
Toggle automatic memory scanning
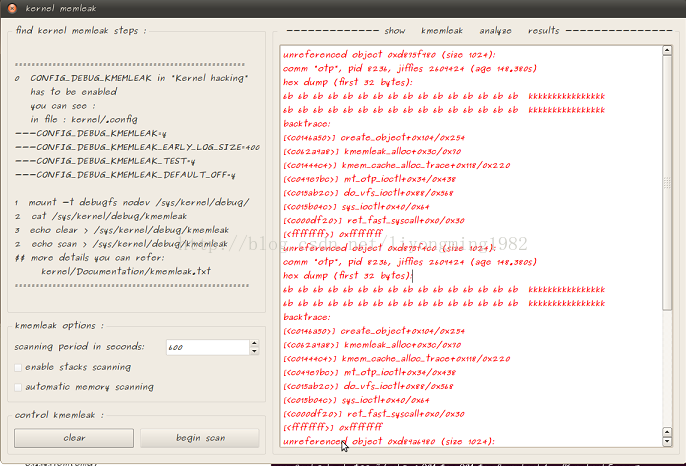(19, 386)
